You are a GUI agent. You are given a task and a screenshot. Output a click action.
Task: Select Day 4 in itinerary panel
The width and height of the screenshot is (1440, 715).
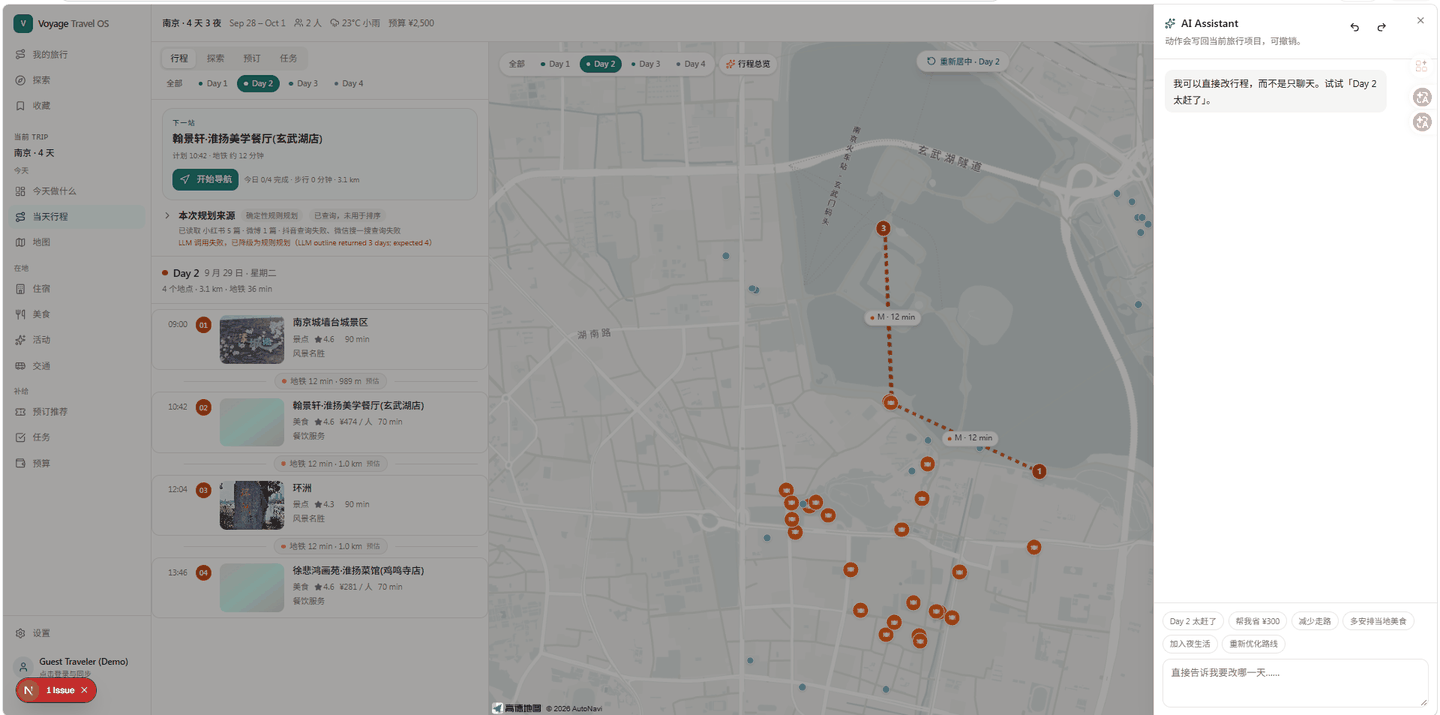[349, 84]
